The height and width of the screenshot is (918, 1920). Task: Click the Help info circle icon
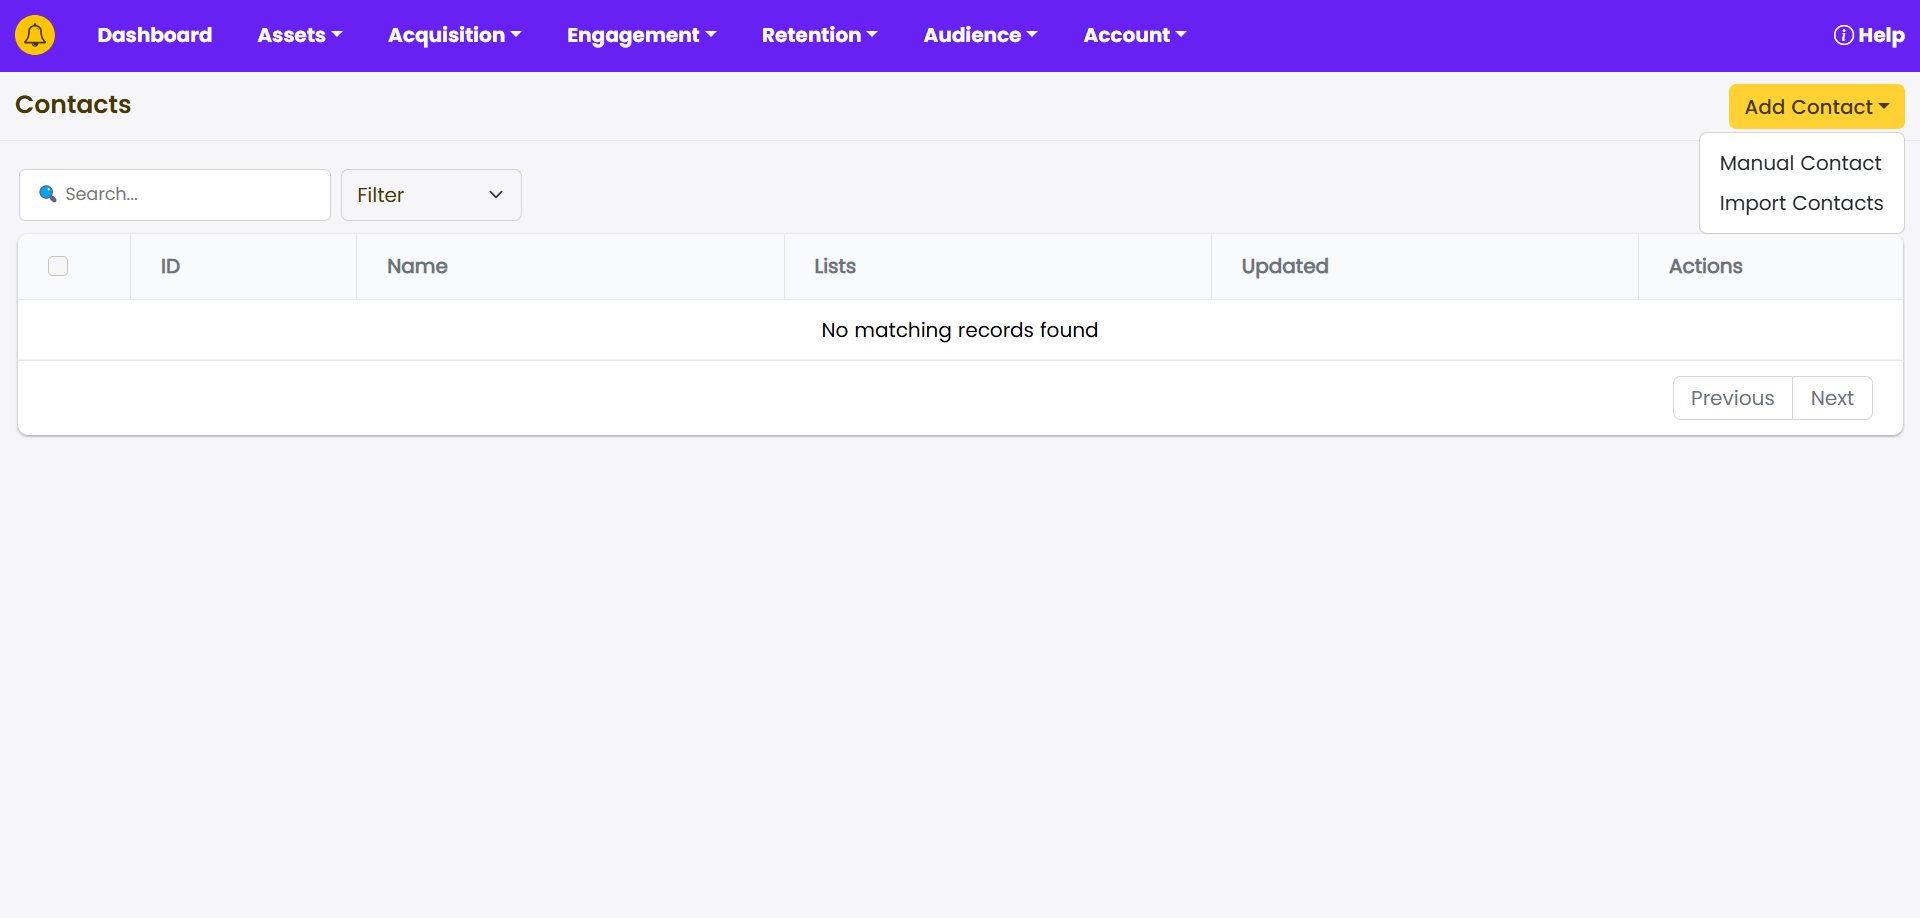point(1842,35)
